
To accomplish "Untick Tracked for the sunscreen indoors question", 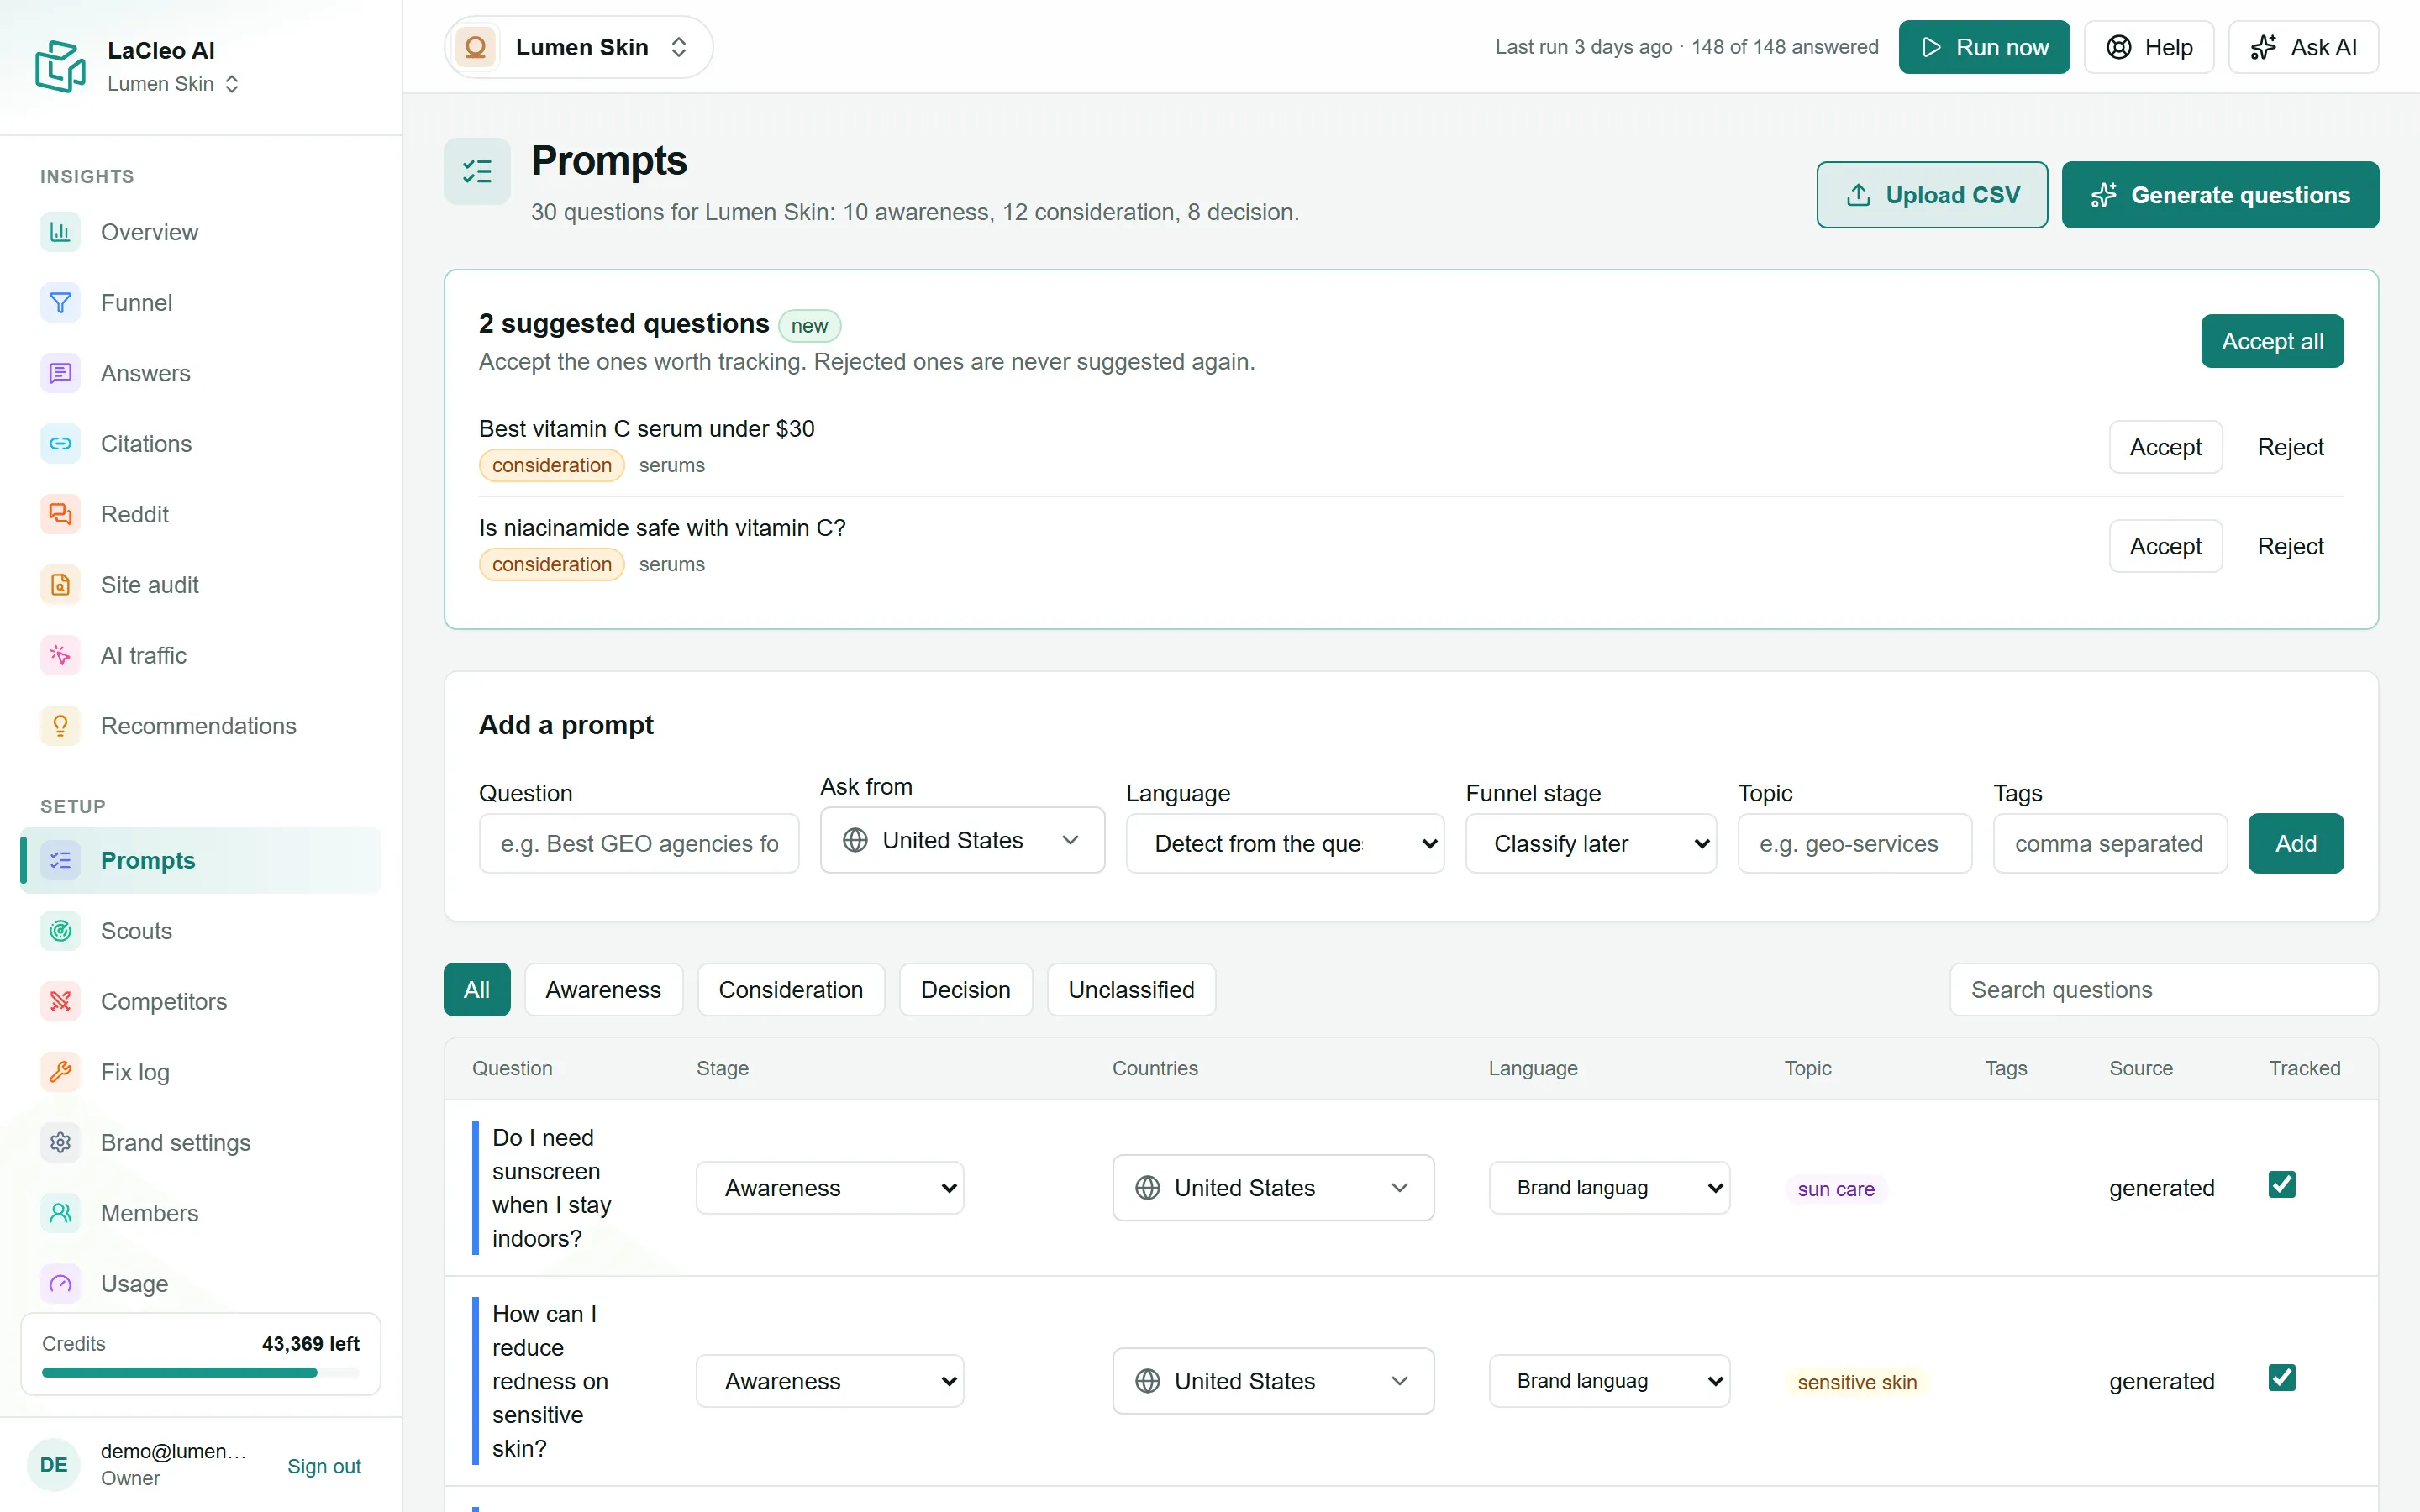I will (2281, 1184).
